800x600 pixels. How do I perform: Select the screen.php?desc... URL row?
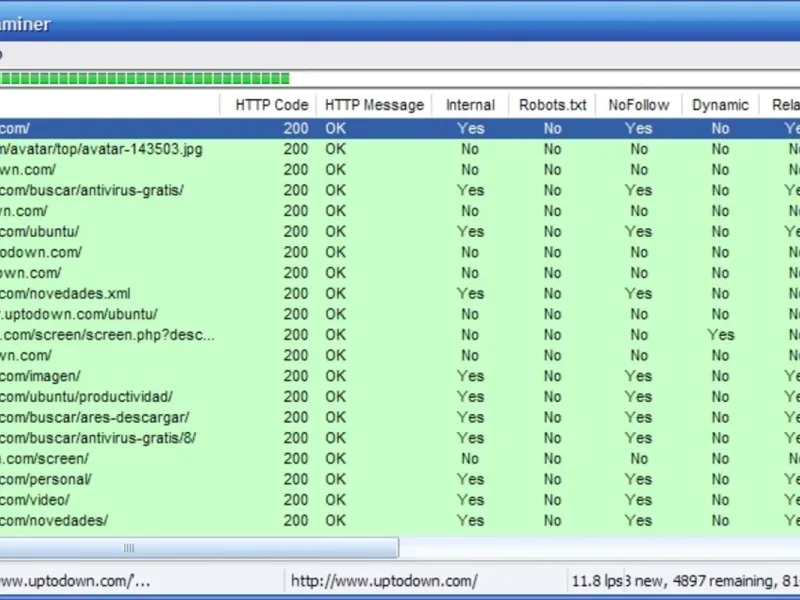click(400, 335)
